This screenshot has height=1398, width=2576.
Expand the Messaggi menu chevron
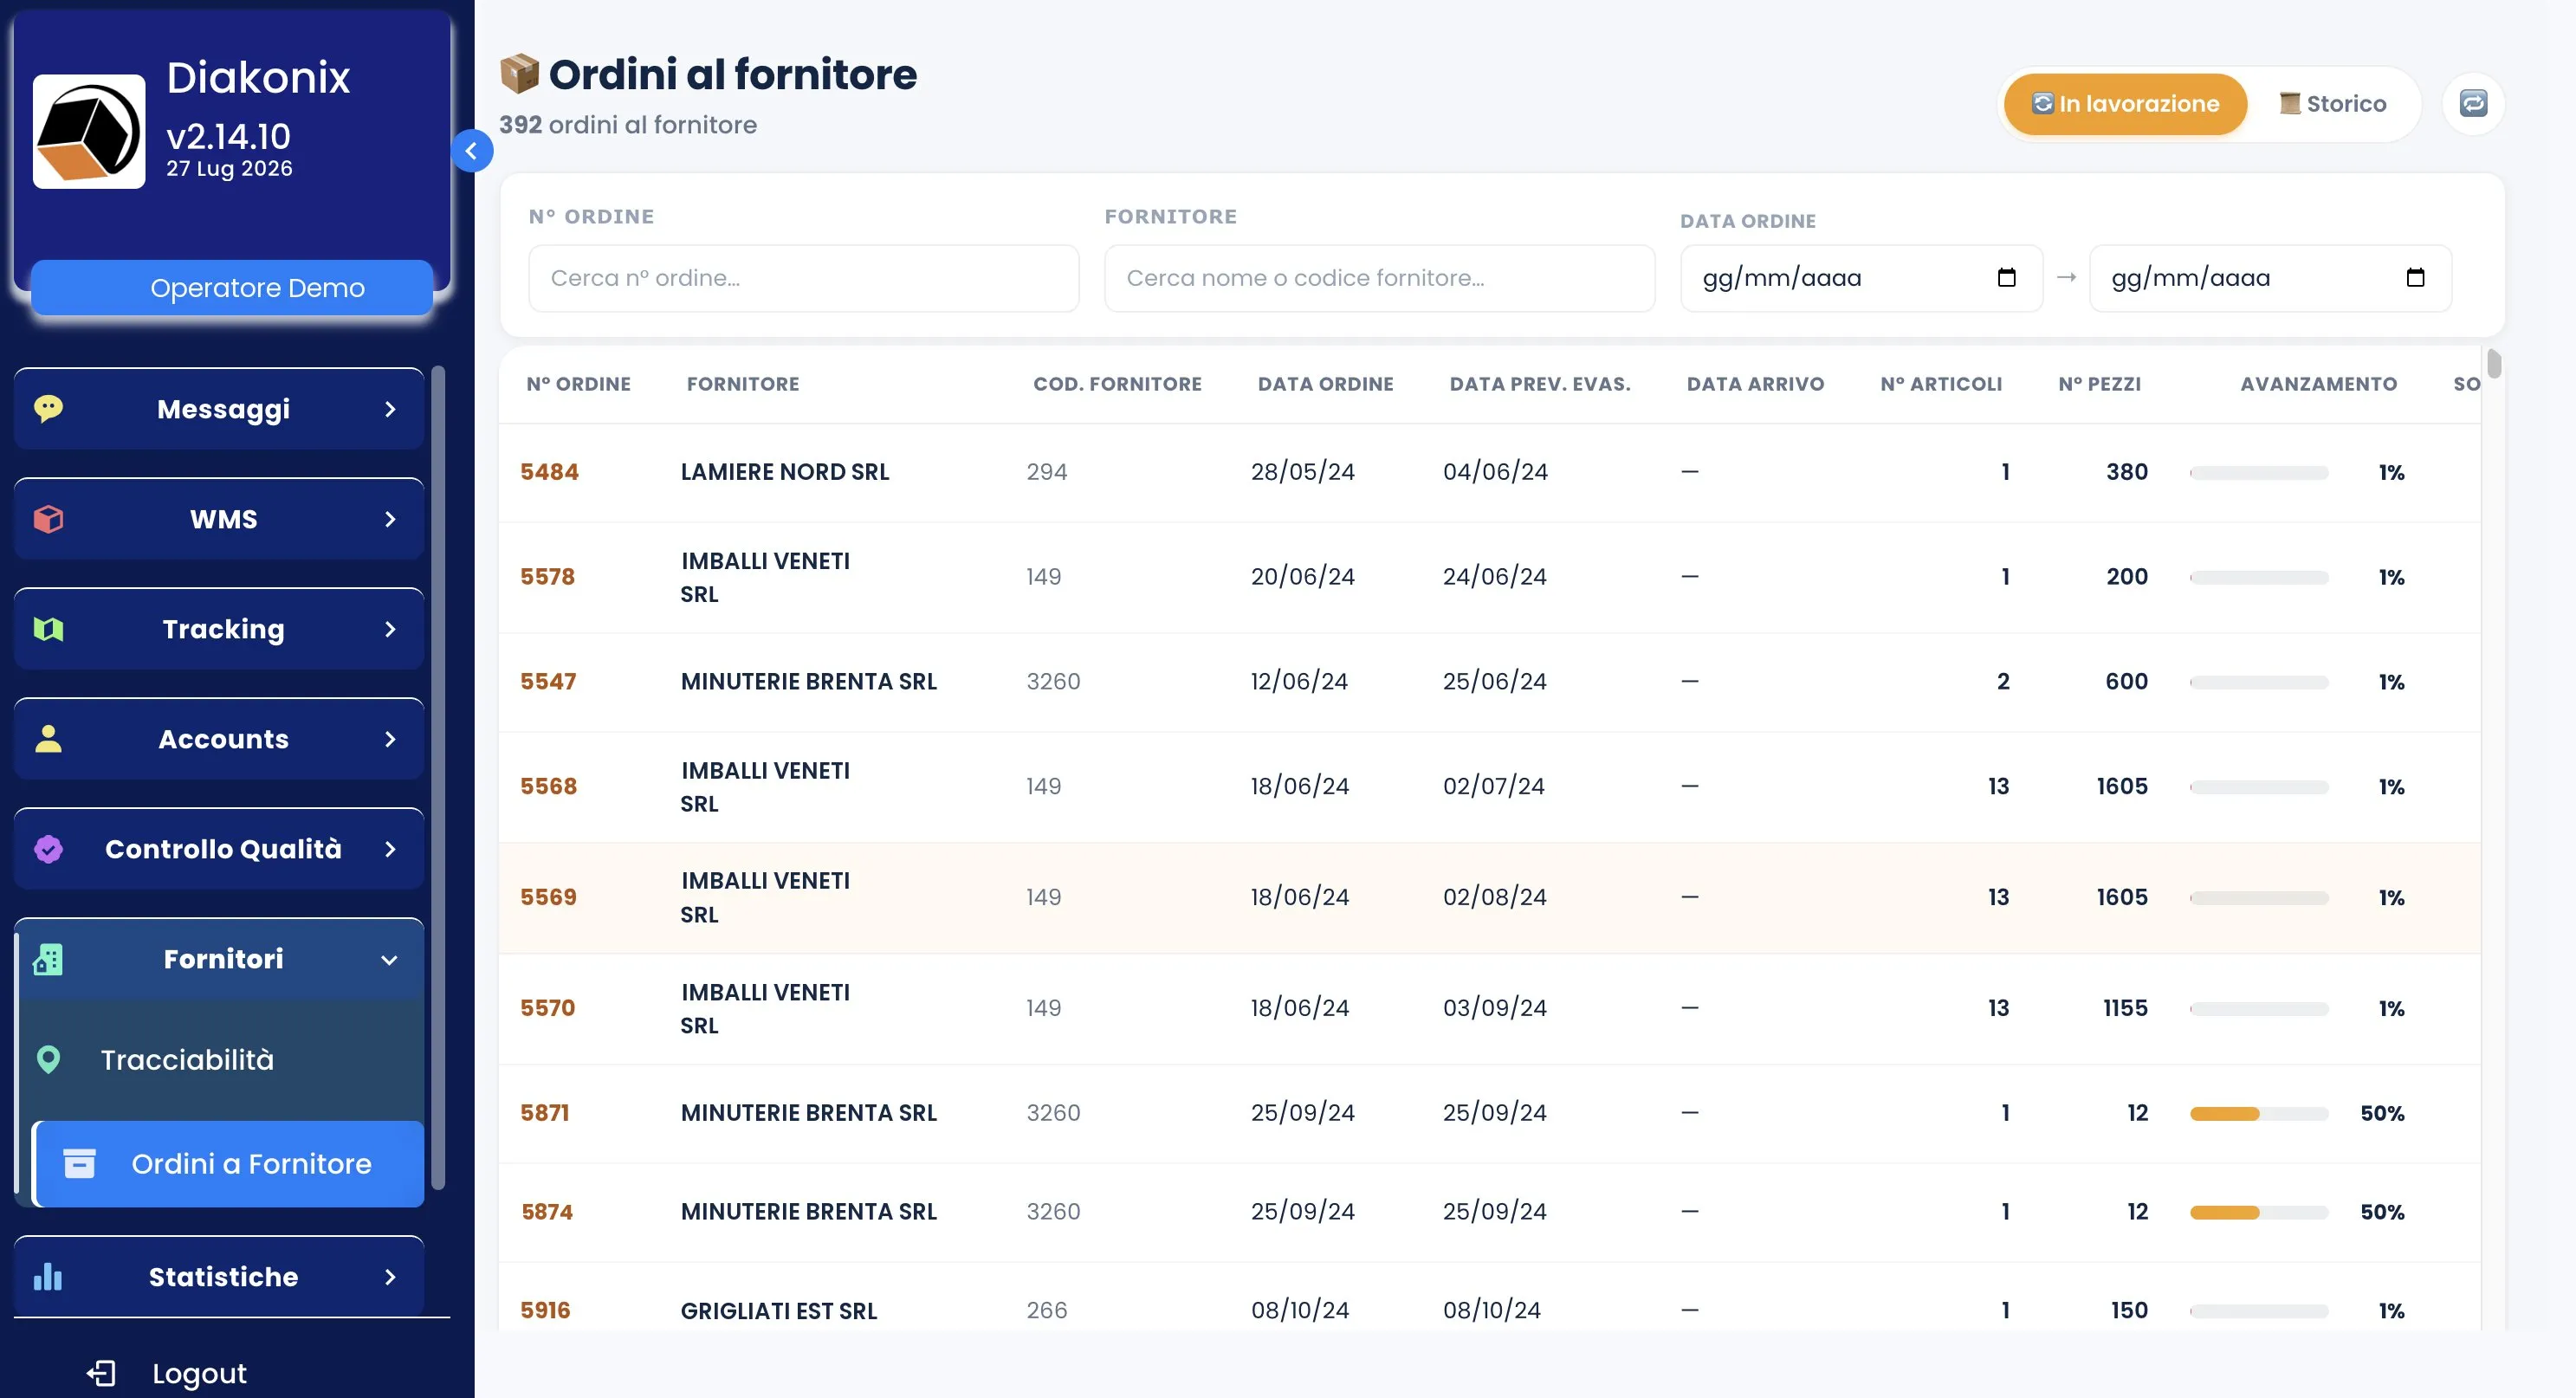tap(390, 408)
